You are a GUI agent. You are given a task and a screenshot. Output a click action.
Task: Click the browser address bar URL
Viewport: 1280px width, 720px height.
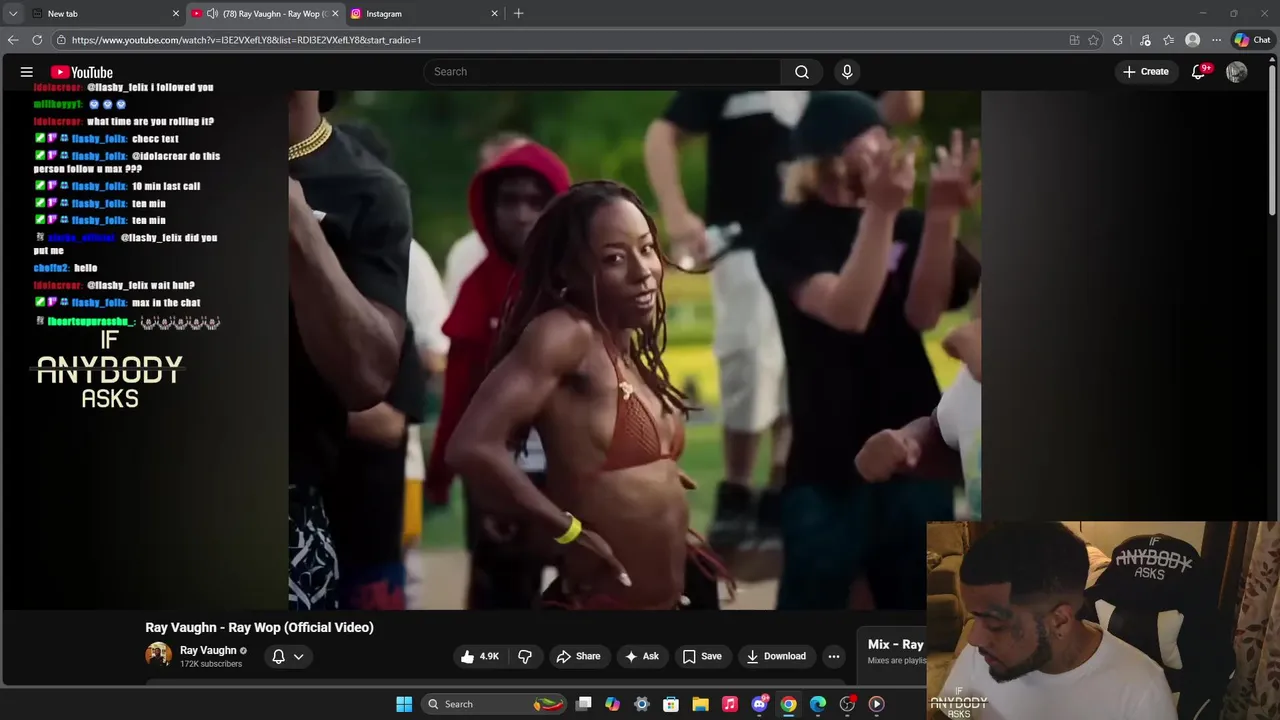click(x=246, y=40)
